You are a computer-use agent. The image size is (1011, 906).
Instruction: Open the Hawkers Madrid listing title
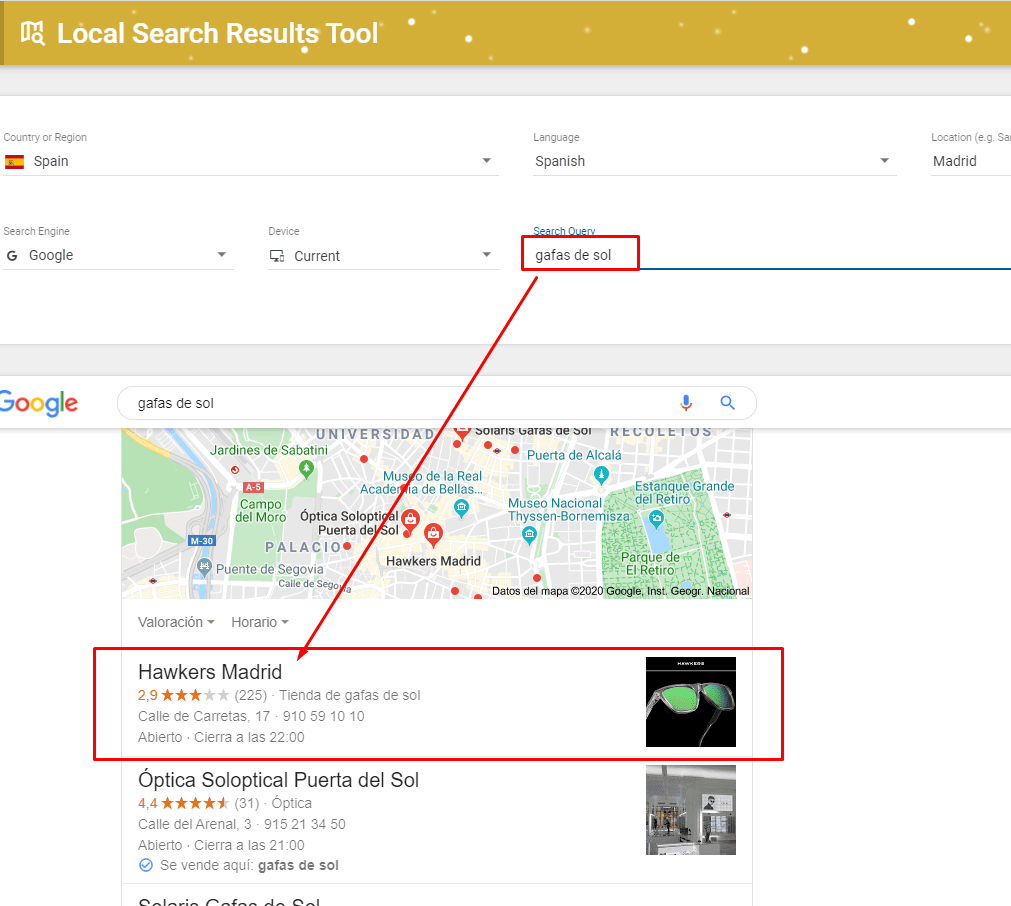pos(210,672)
